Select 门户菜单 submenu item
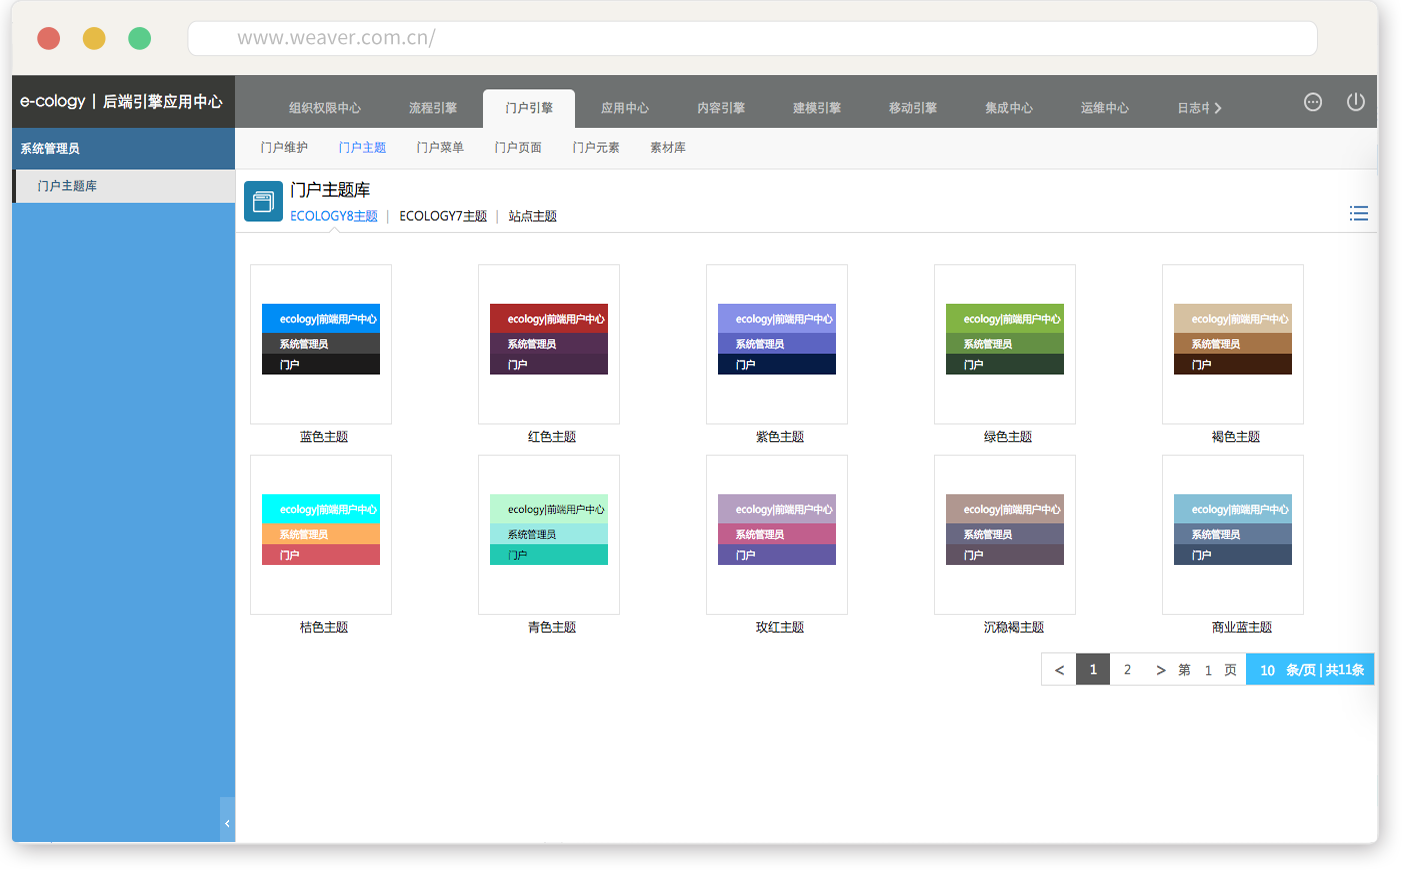 pos(440,148)
